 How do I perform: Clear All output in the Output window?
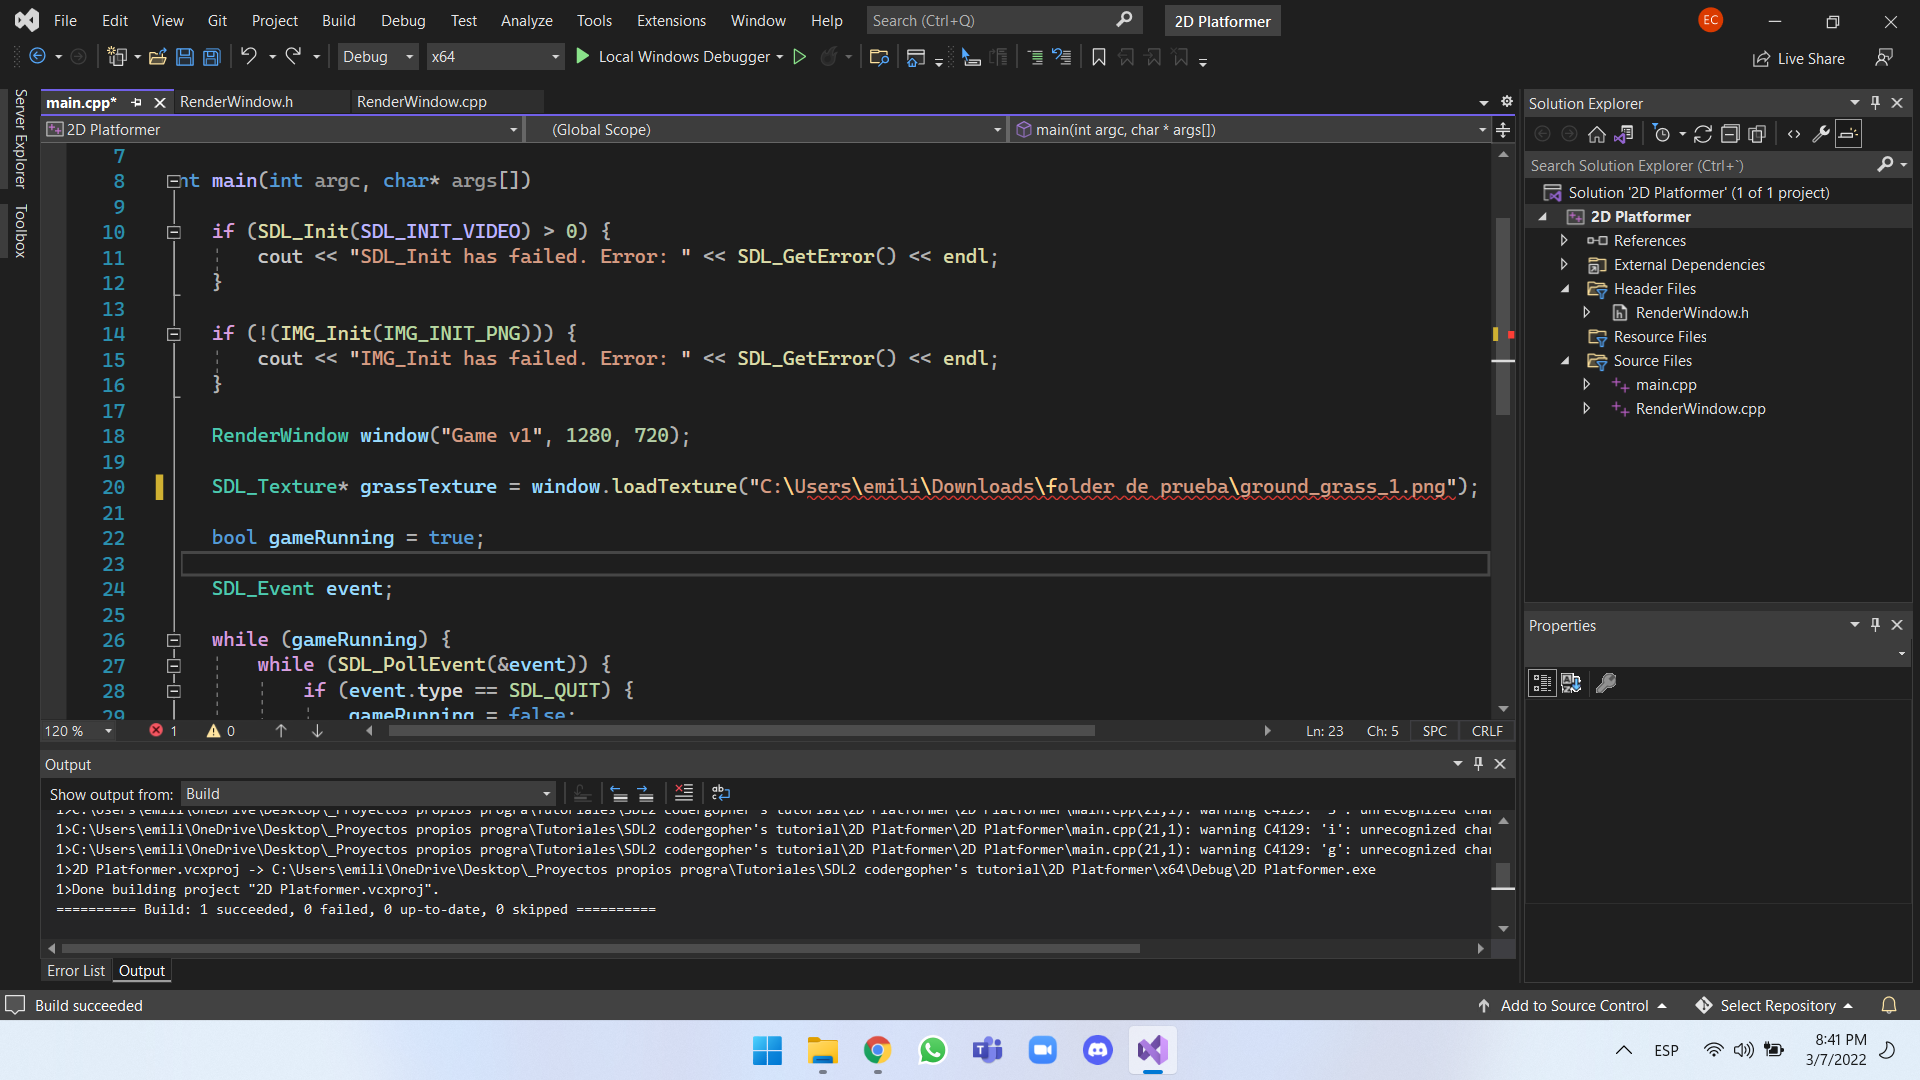(684, 793)
